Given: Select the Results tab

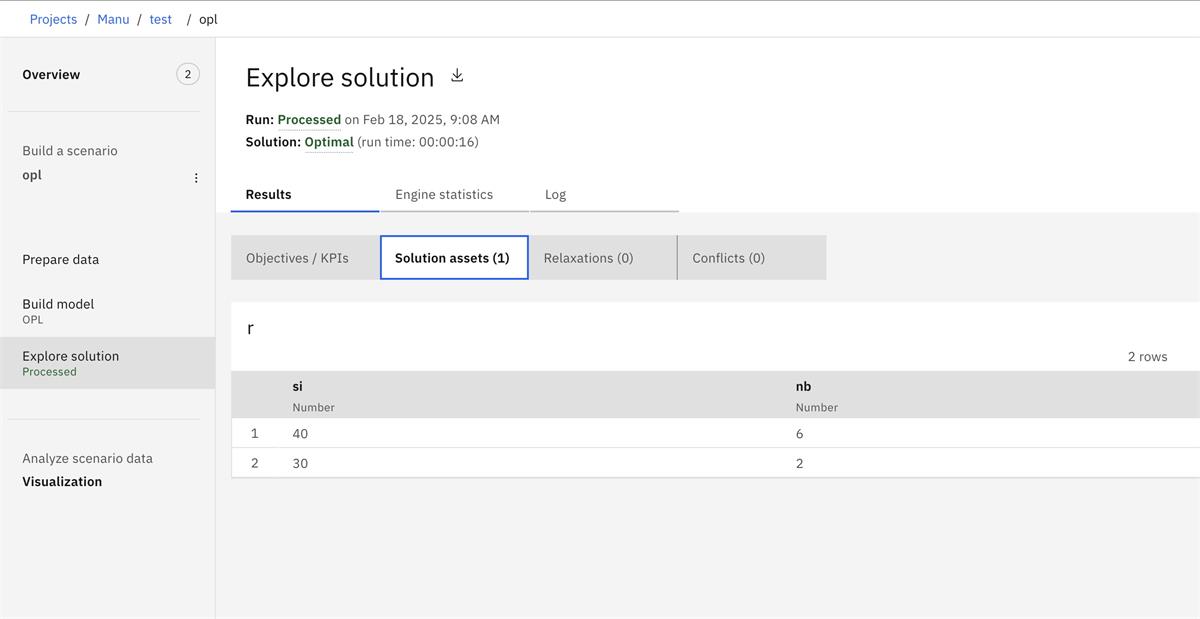Looking at the screenshot, I should 268,194.
